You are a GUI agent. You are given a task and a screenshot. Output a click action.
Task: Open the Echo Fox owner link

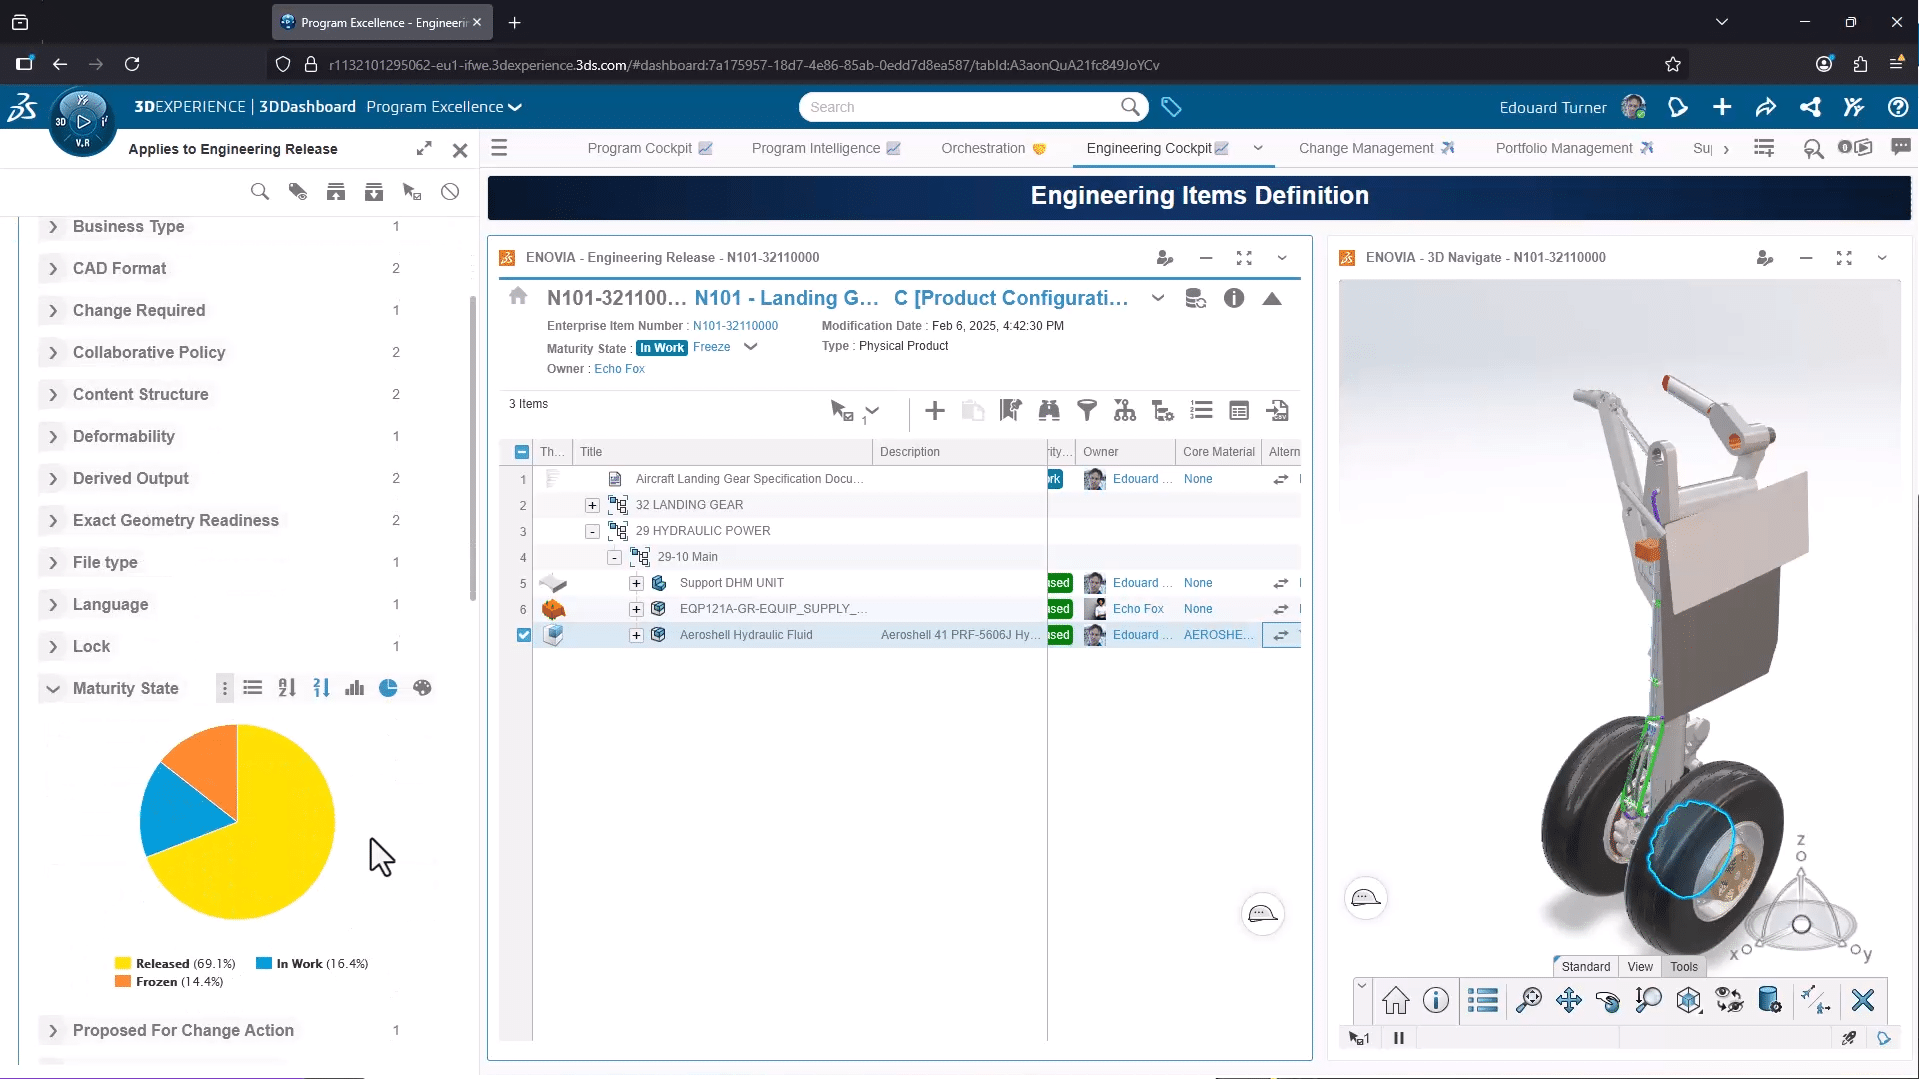619,369
